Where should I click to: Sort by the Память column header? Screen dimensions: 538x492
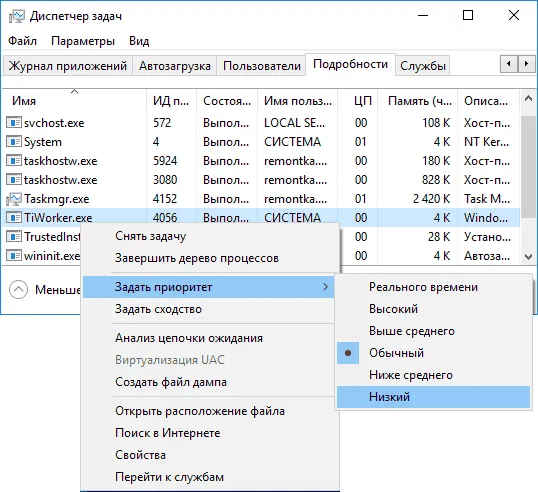[x=418, y=101]
